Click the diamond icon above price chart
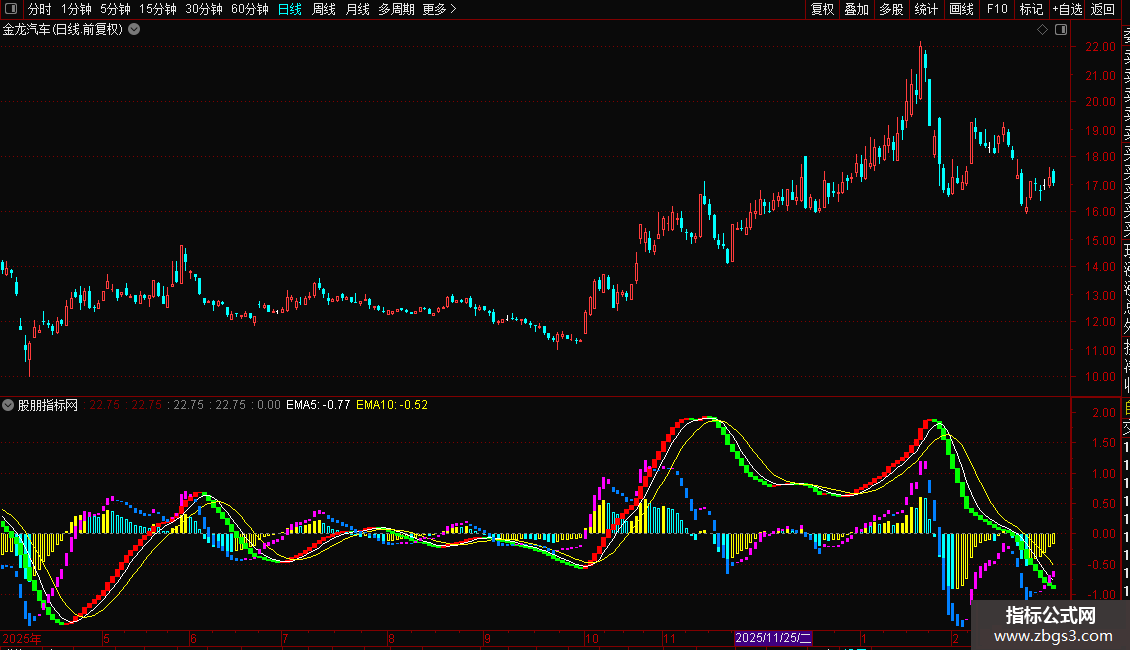1130x650 pixels. point(1042,30)
